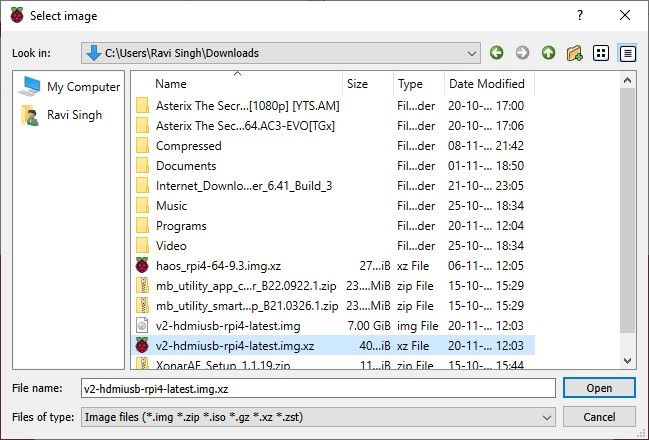649x440 pixels.
Task: Select the Programs folder name
Action: (x=181, y=226)
